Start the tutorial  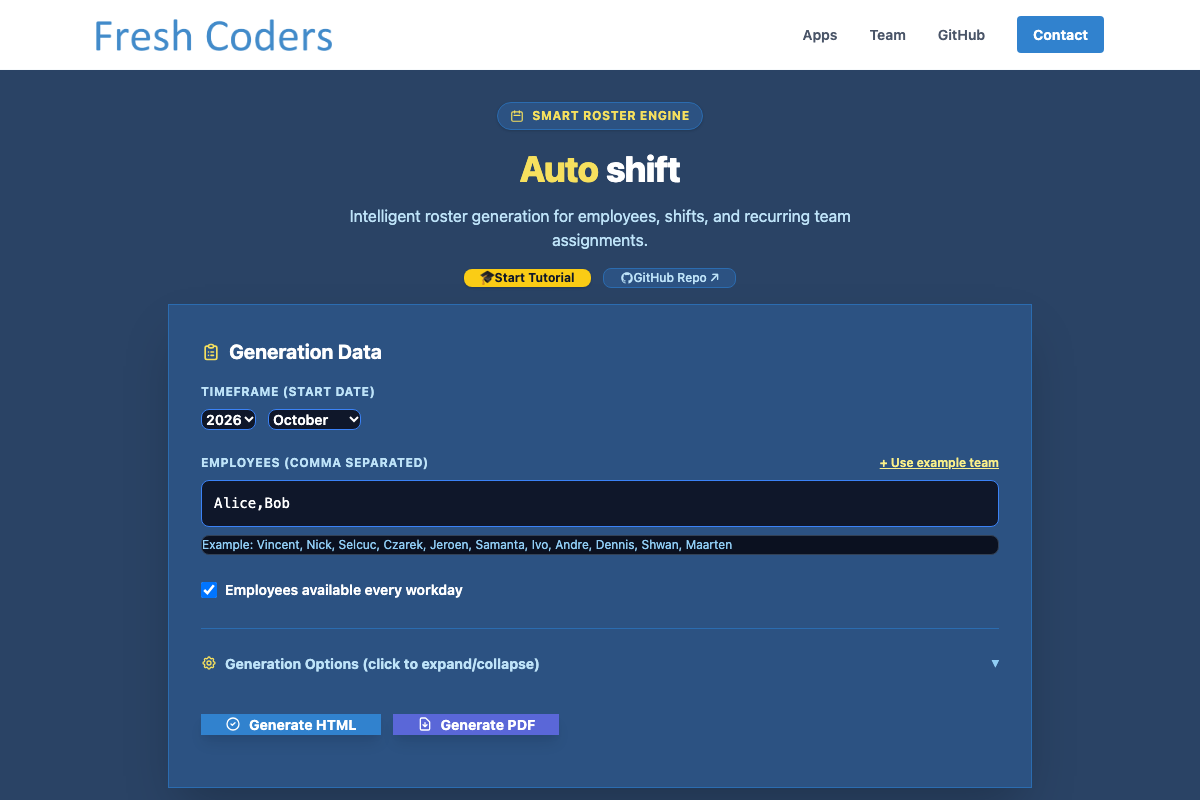527,278
